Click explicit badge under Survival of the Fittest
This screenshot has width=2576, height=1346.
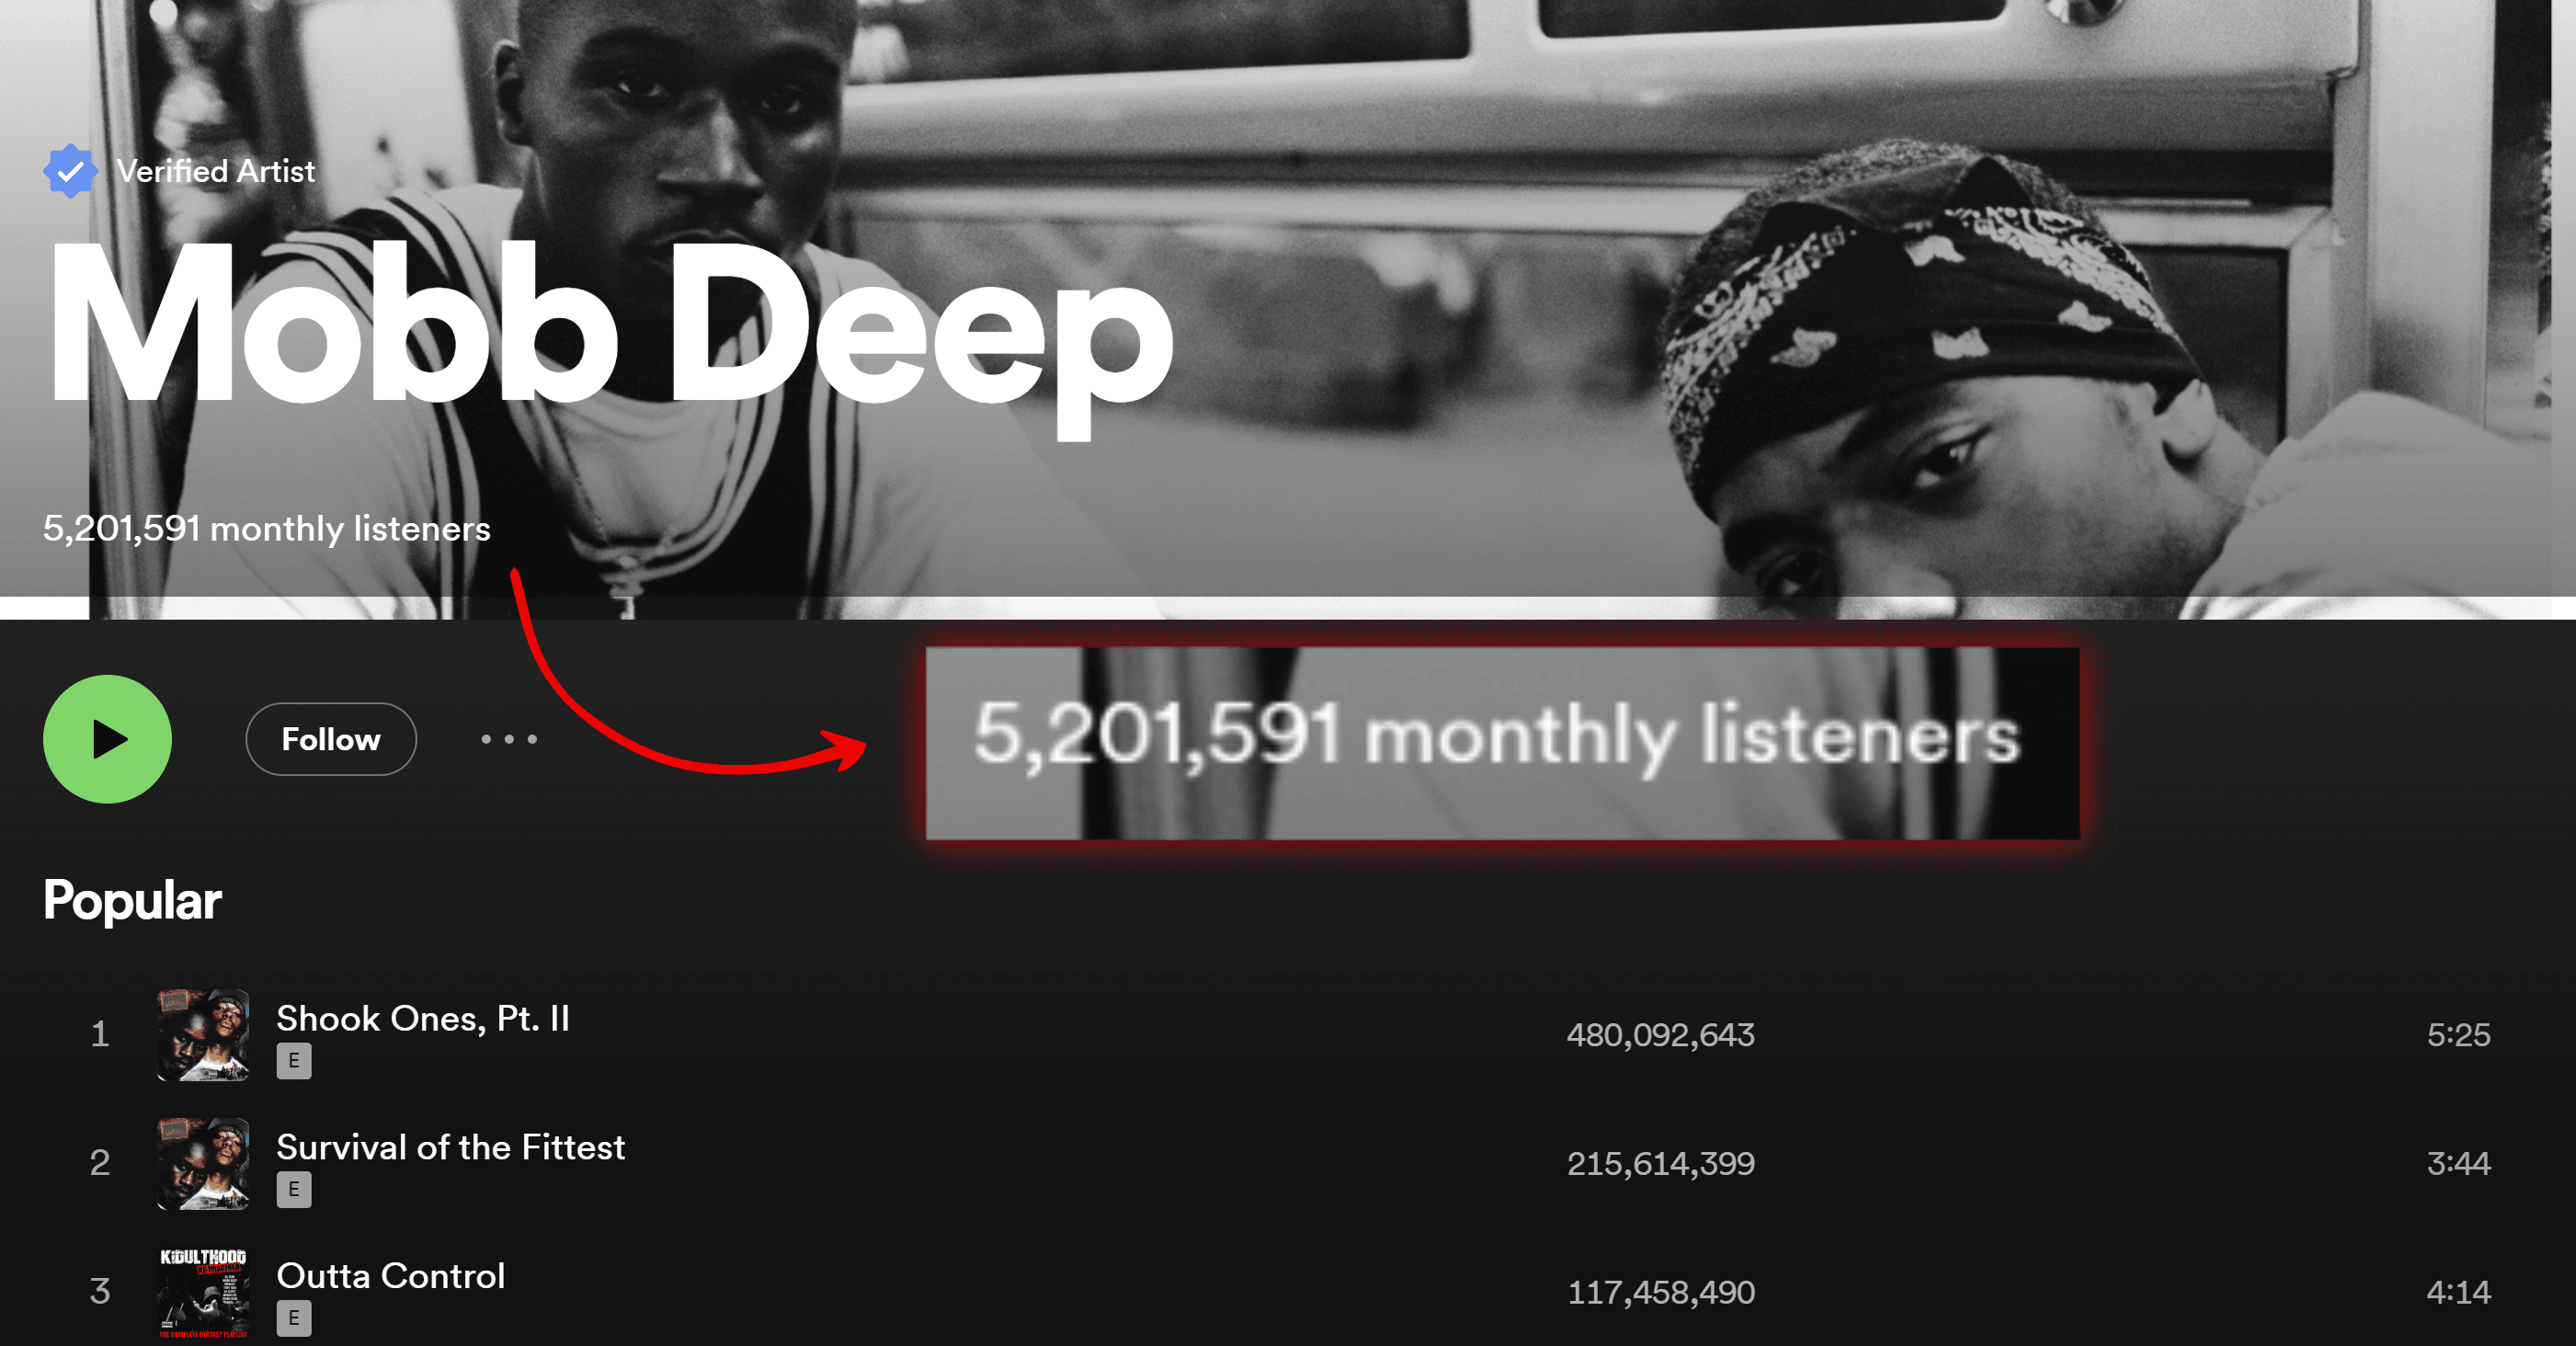pos(294,1190)
